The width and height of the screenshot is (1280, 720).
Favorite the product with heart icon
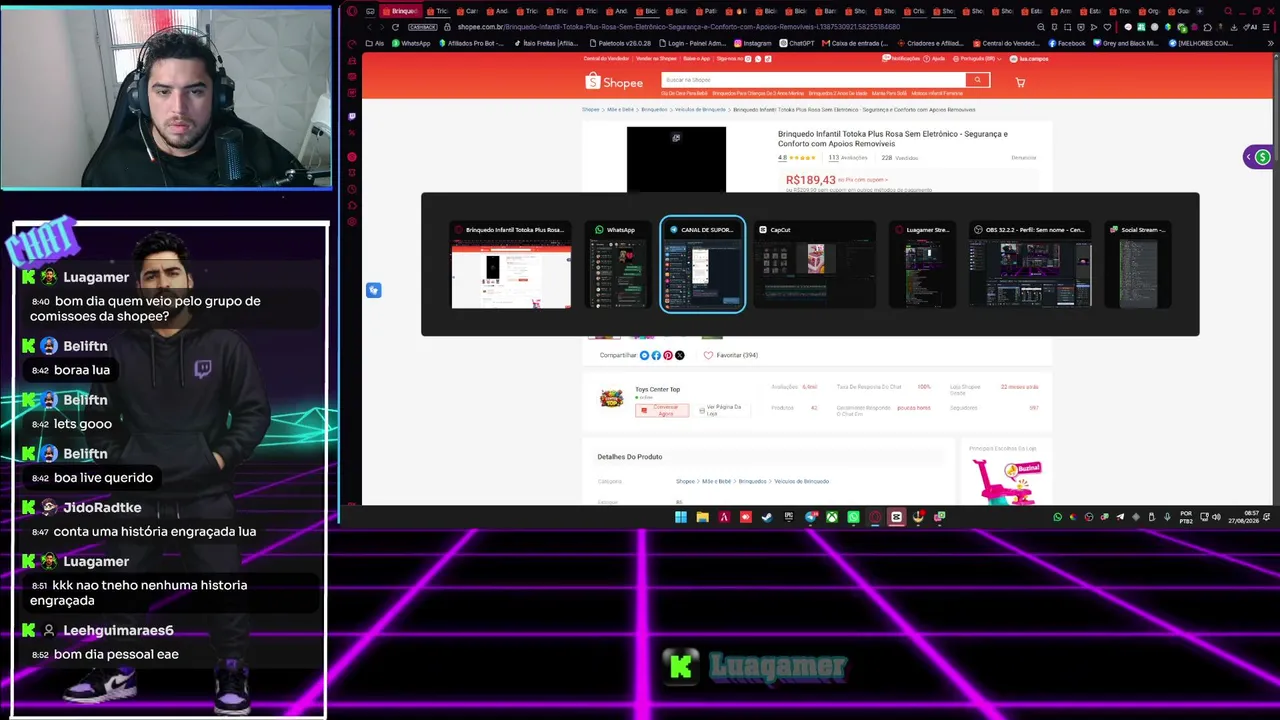click(708, 355)
